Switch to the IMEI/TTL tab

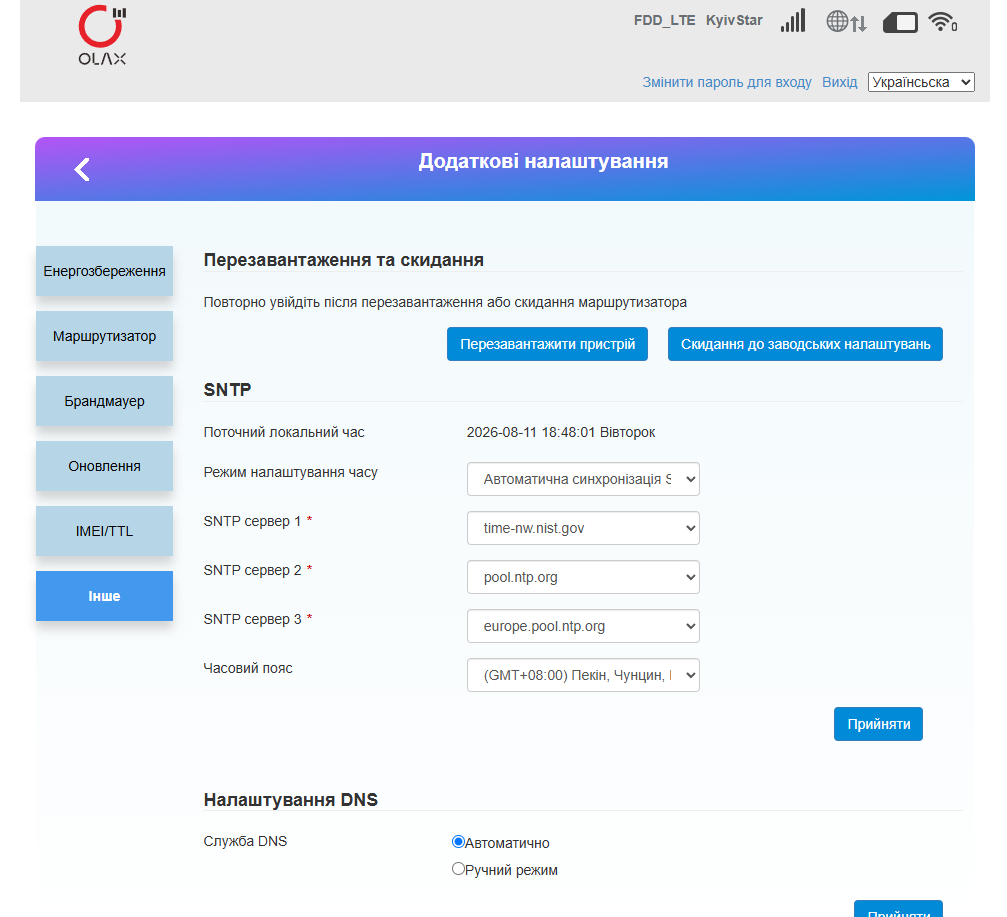click(104, 531)
